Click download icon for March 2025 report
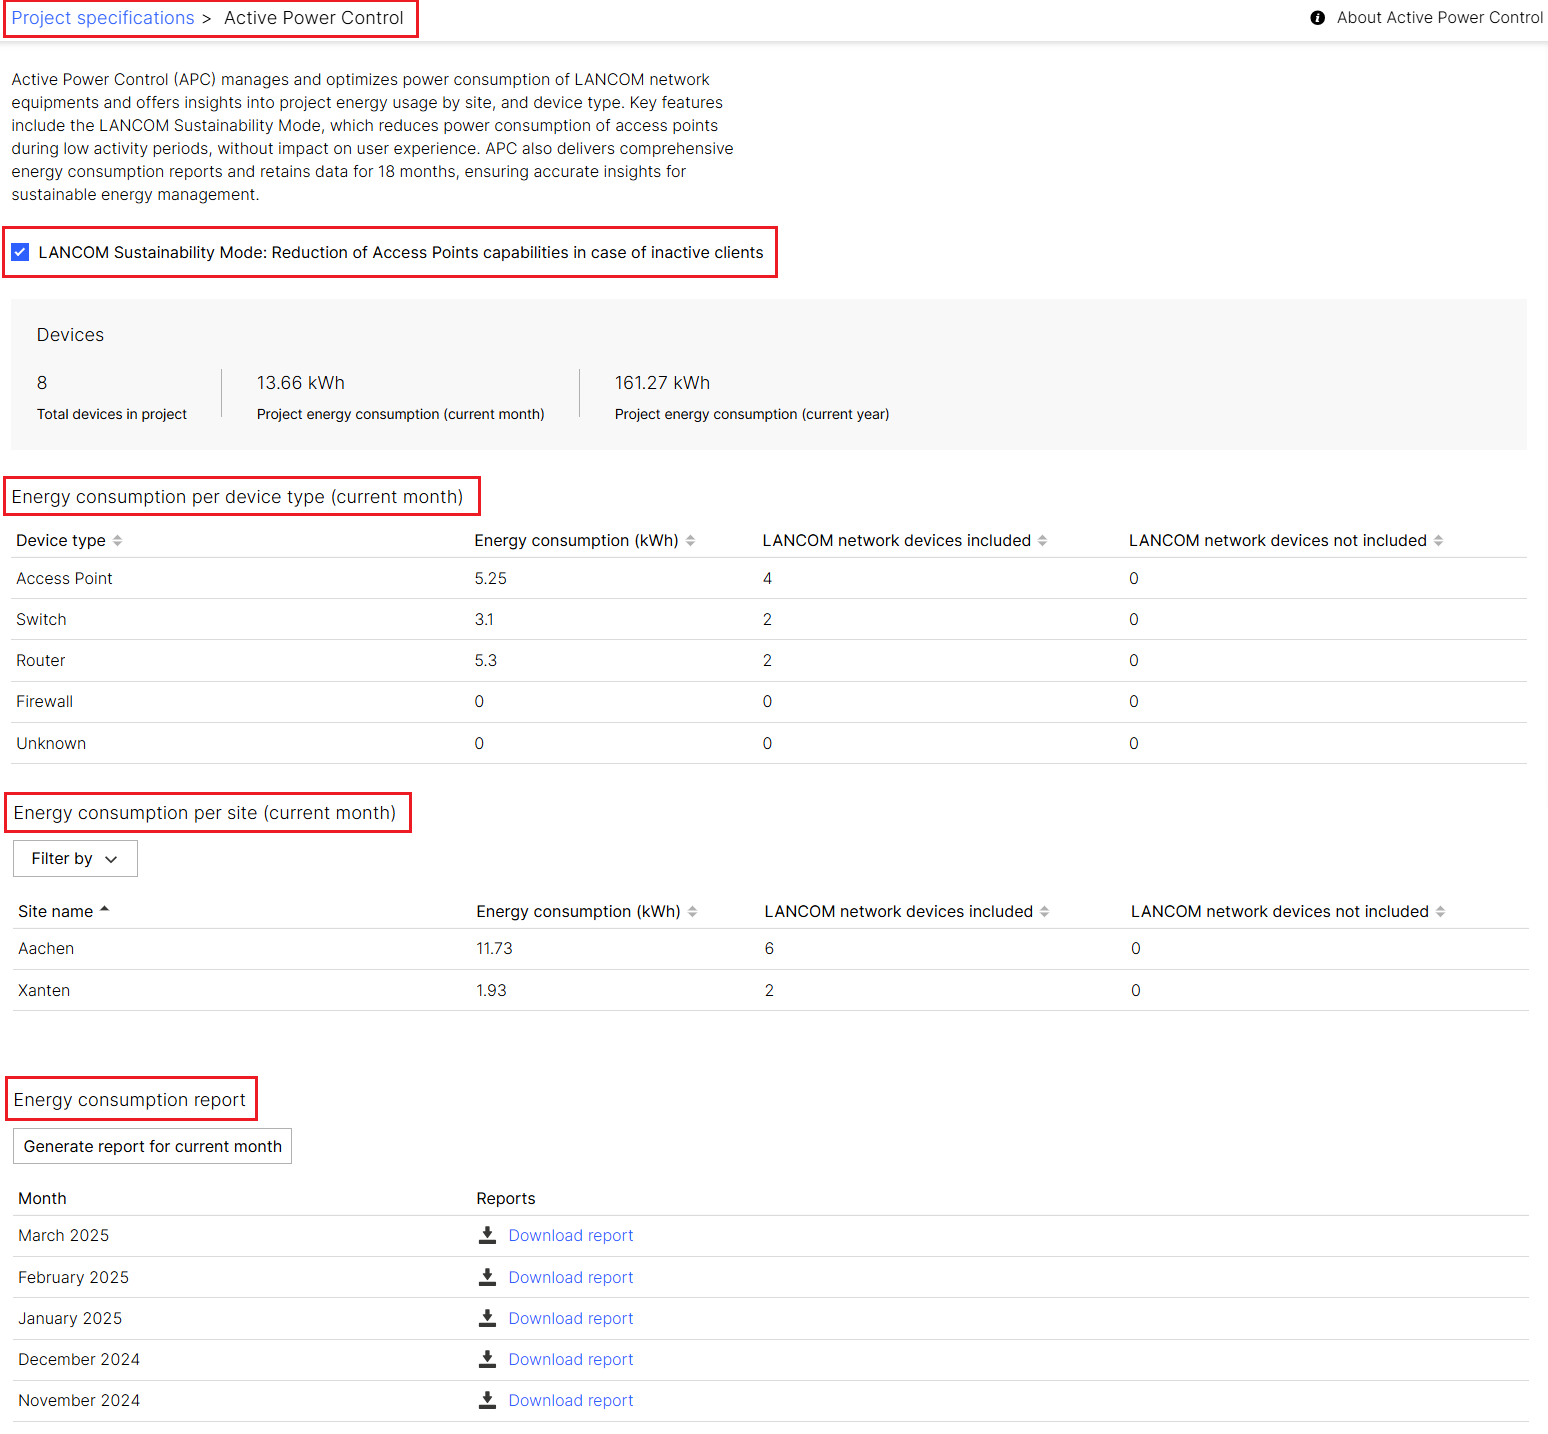Screen dimensions: 1548x1434 tap(487, 1235)
